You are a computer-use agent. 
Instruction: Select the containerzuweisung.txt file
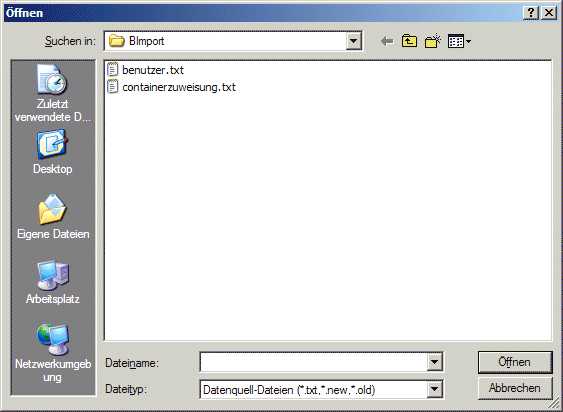click(x=179, y=87)
